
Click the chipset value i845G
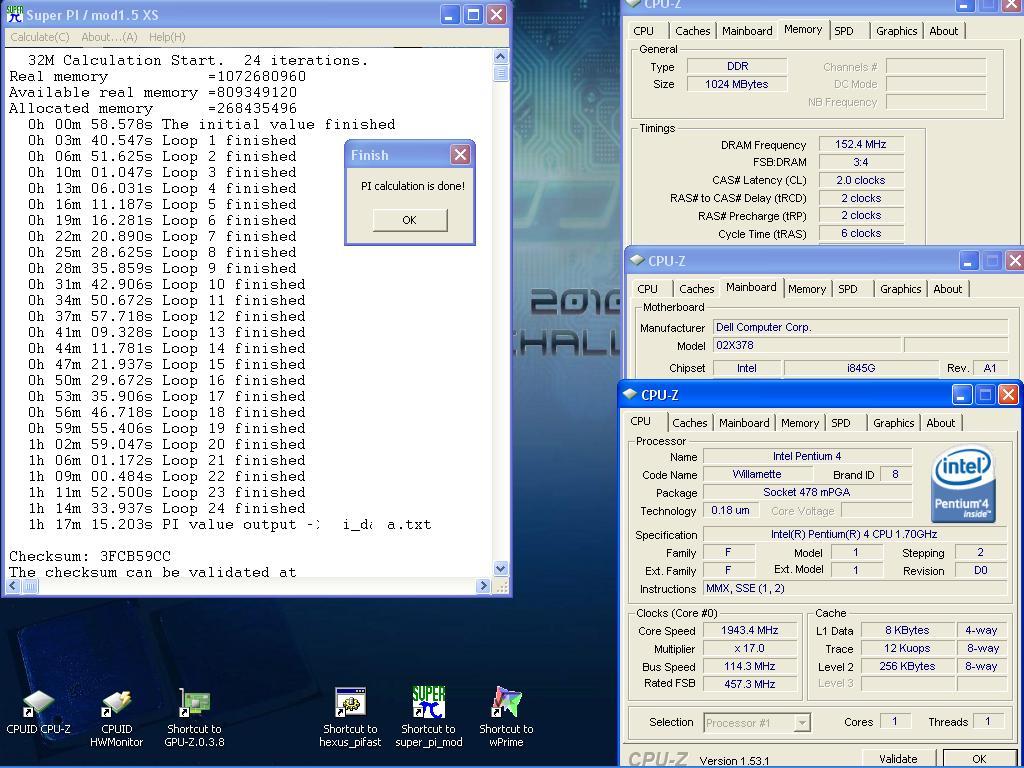point(861,368)
